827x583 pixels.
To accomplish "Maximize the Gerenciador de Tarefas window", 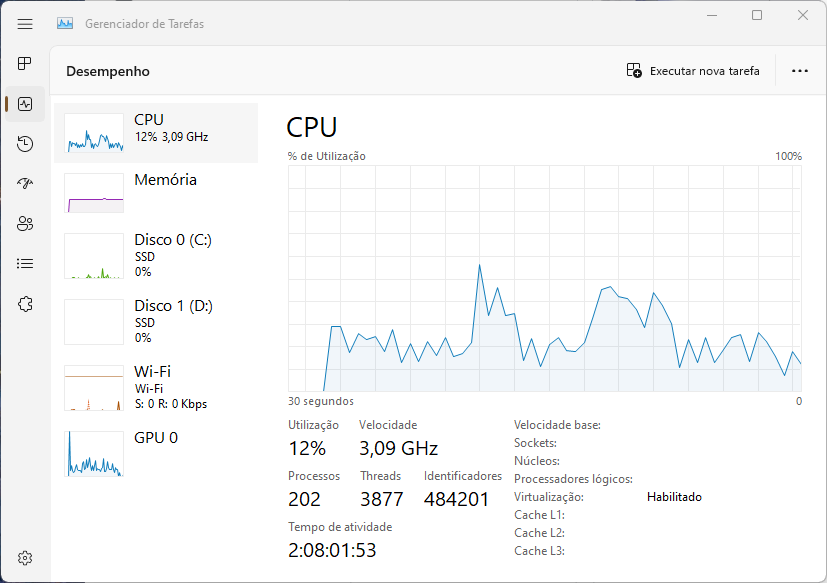I will (757, 15).
